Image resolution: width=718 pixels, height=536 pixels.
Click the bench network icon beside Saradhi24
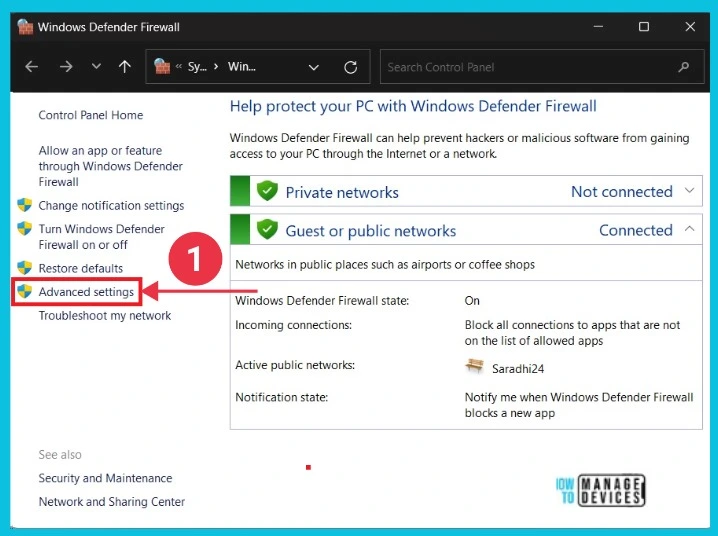pyautogui.click(x=474, y=367)
